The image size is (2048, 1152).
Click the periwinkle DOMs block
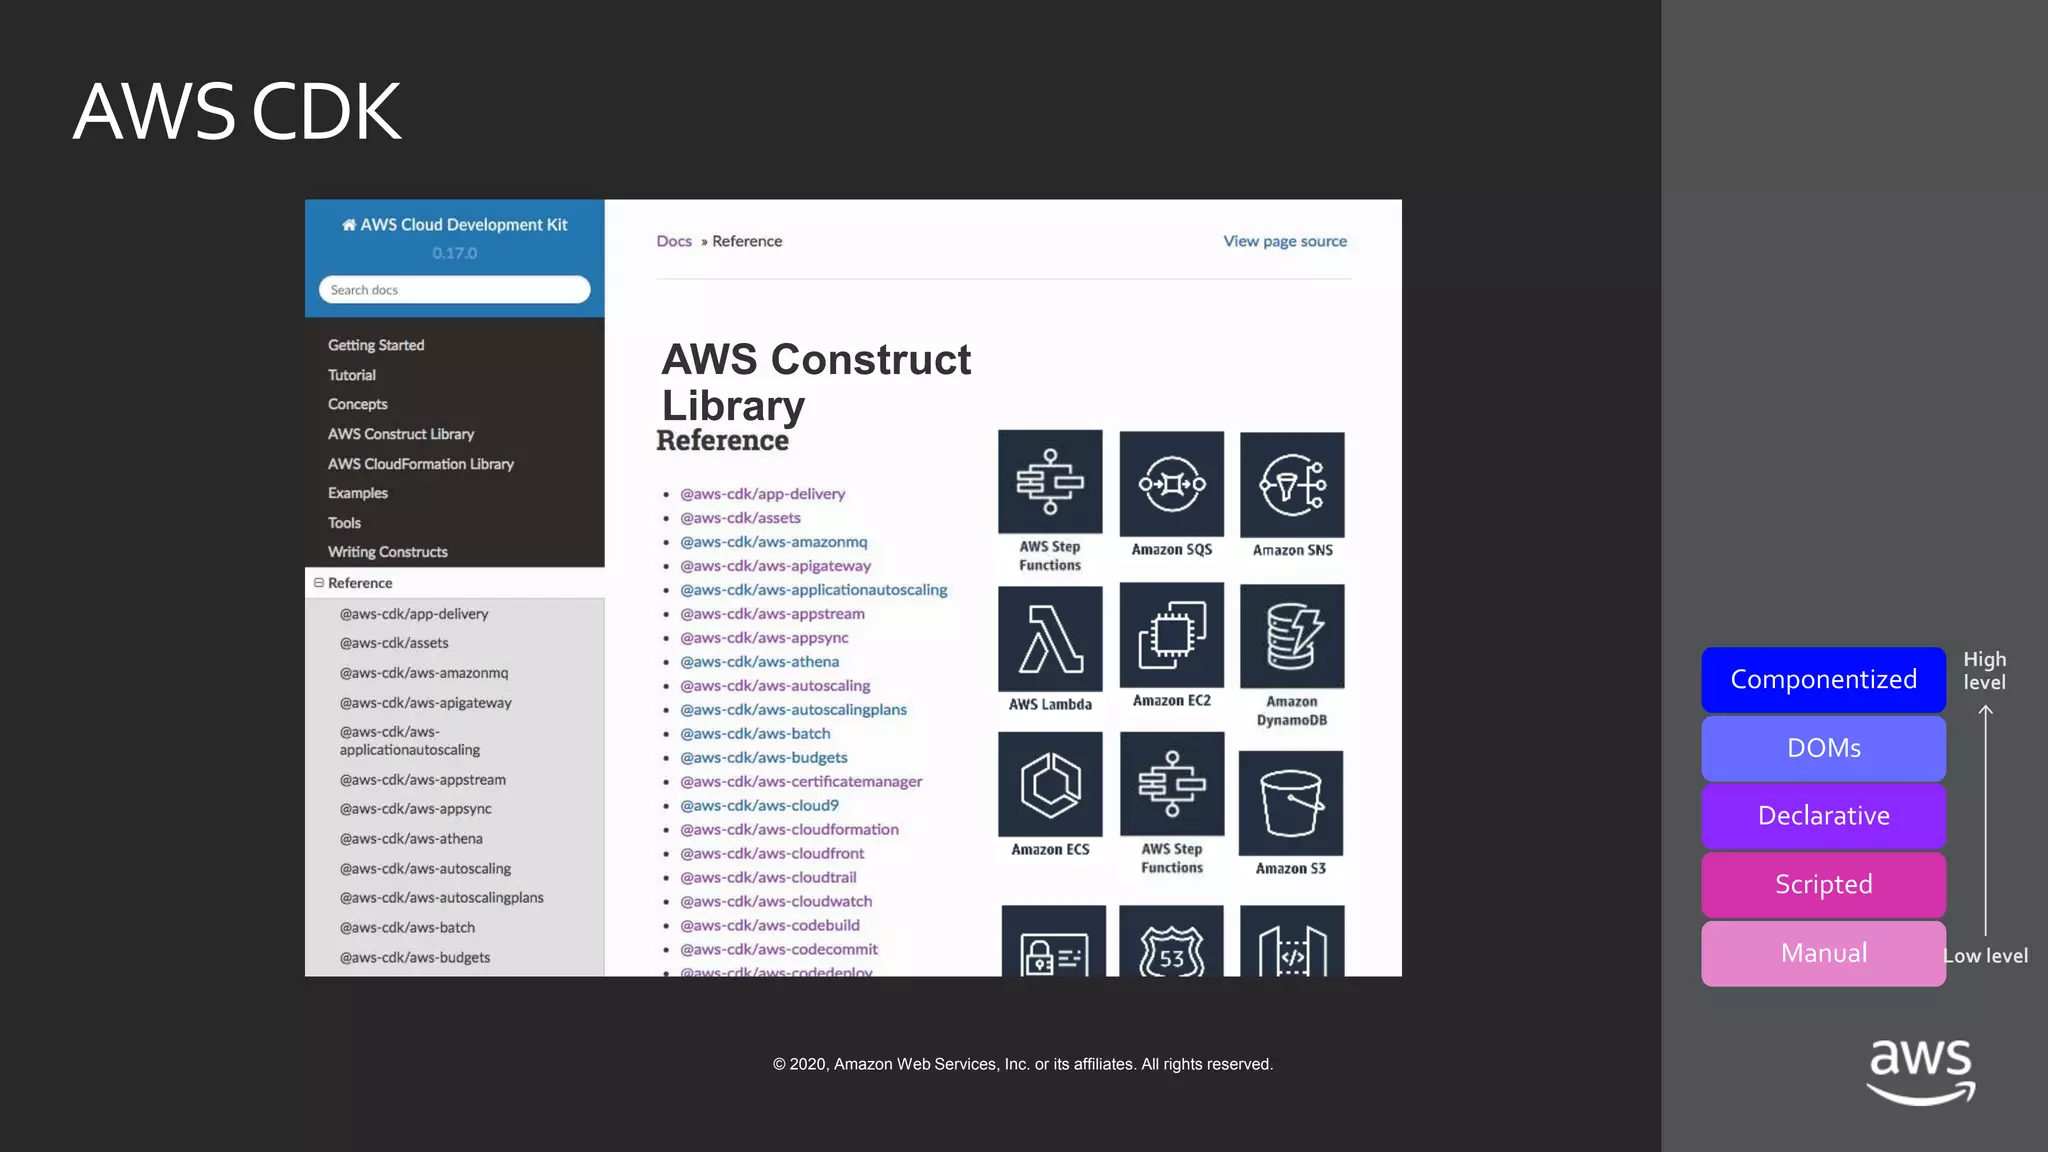coord(1823,748)
